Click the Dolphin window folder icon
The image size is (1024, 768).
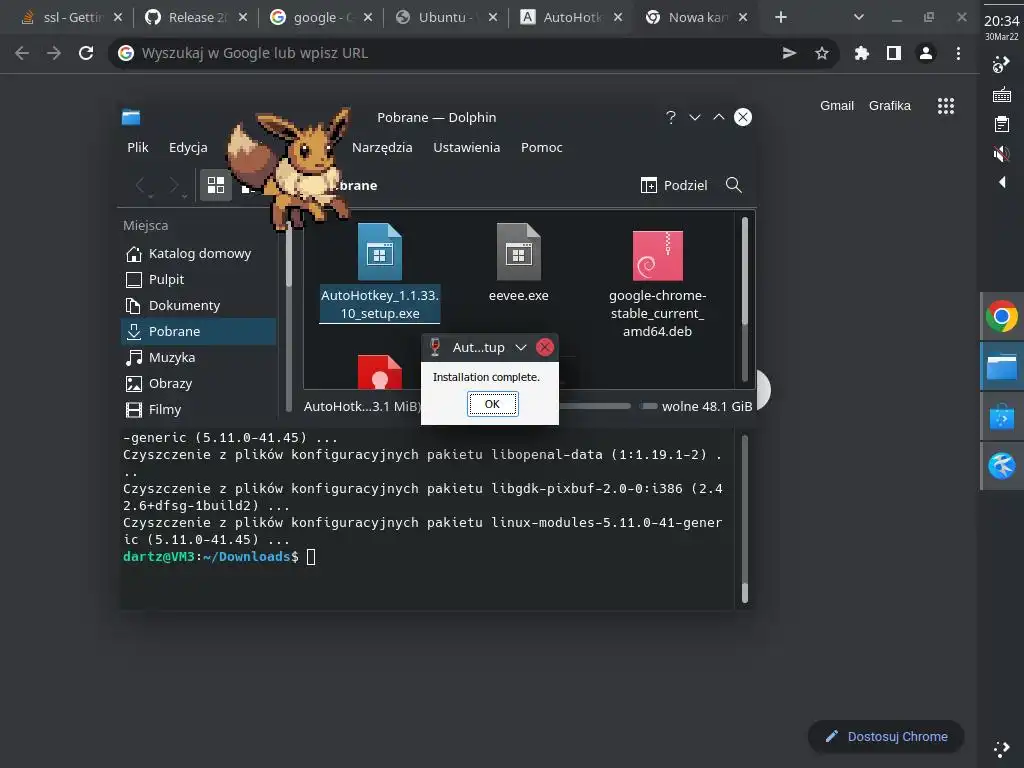point(131,118)
